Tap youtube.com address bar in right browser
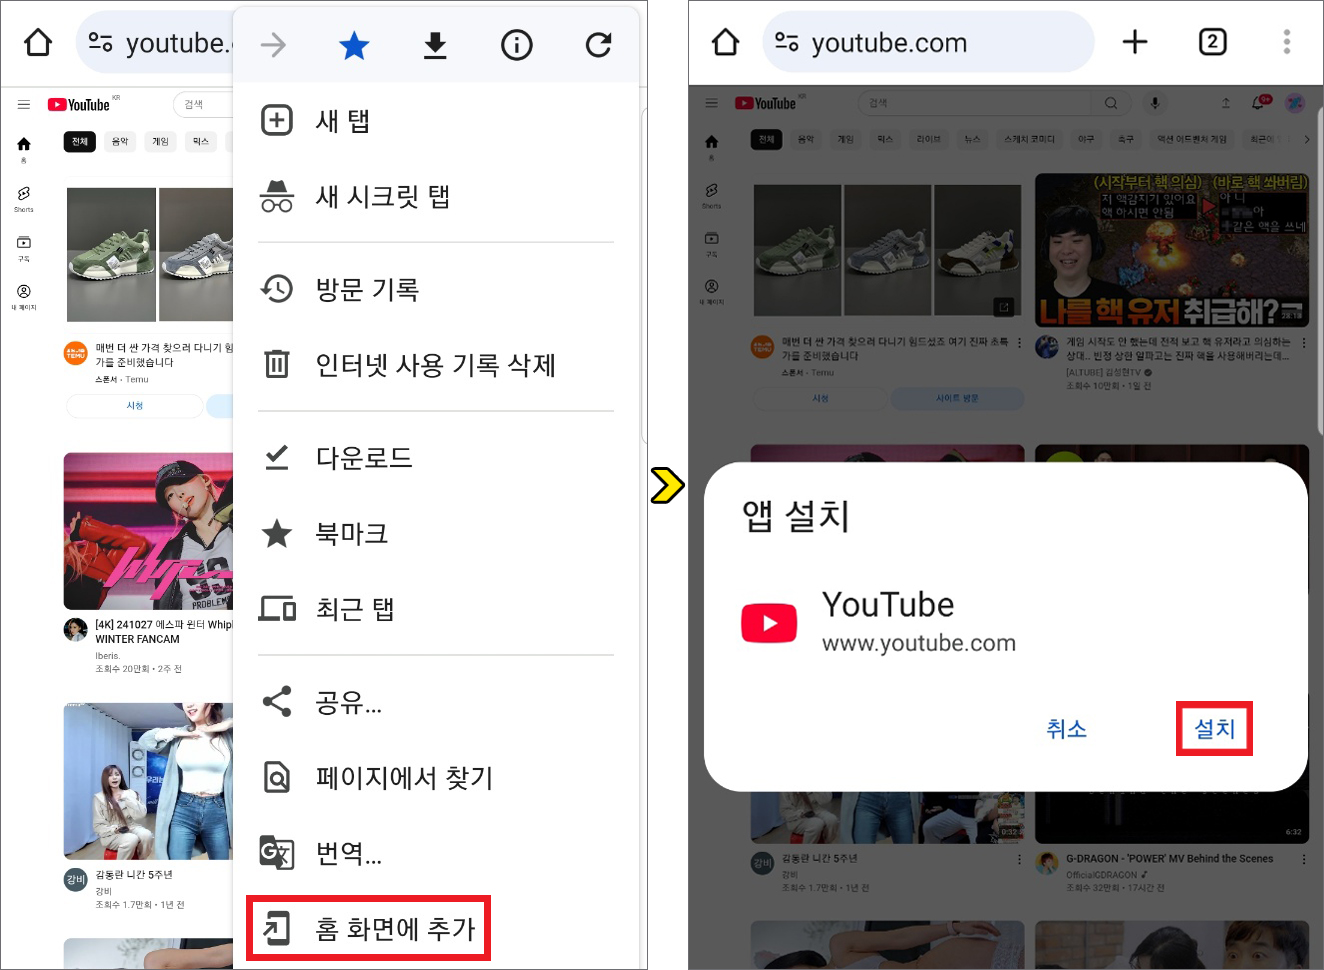 coord(929,42)
